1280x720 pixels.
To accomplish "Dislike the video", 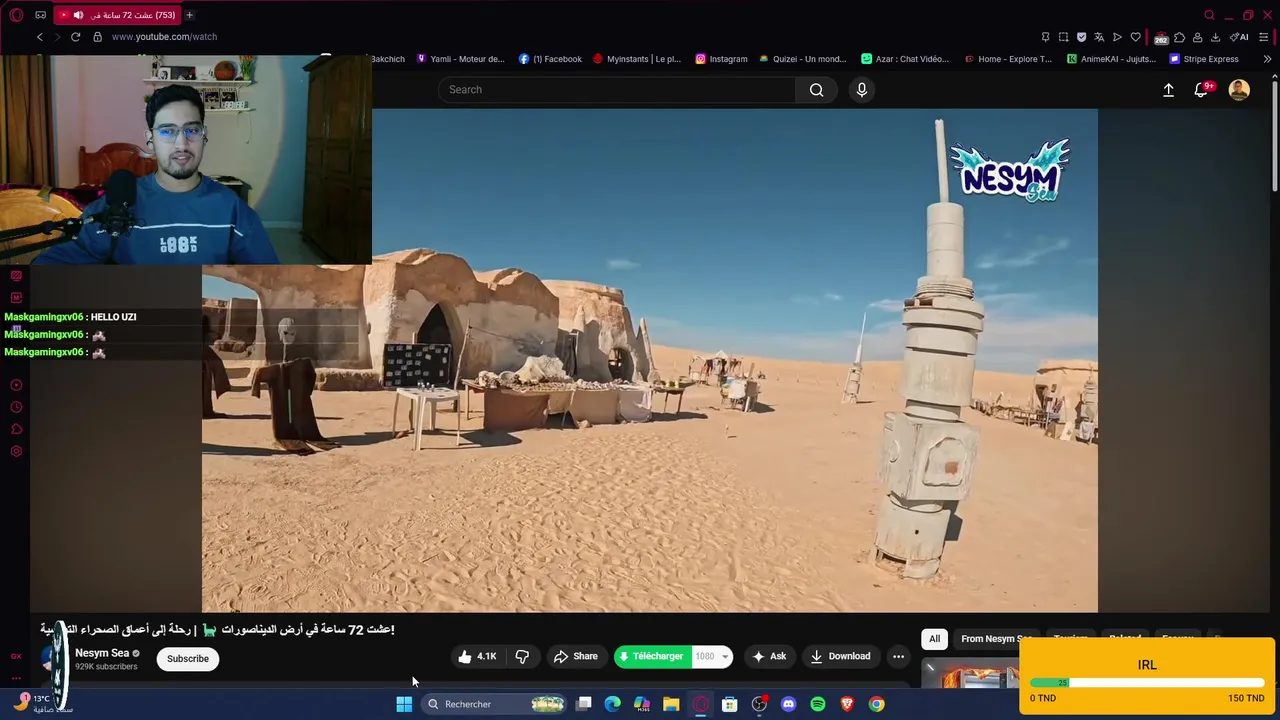I will point(522,657).
